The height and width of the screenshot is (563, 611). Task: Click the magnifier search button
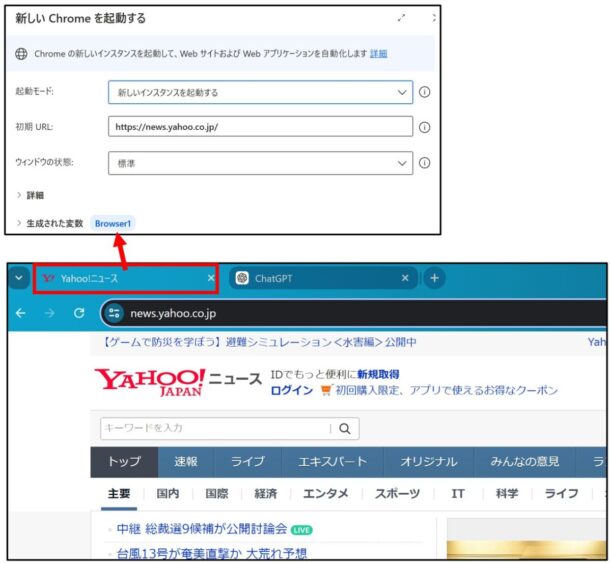pyautogui.click(x=344, y=429)
